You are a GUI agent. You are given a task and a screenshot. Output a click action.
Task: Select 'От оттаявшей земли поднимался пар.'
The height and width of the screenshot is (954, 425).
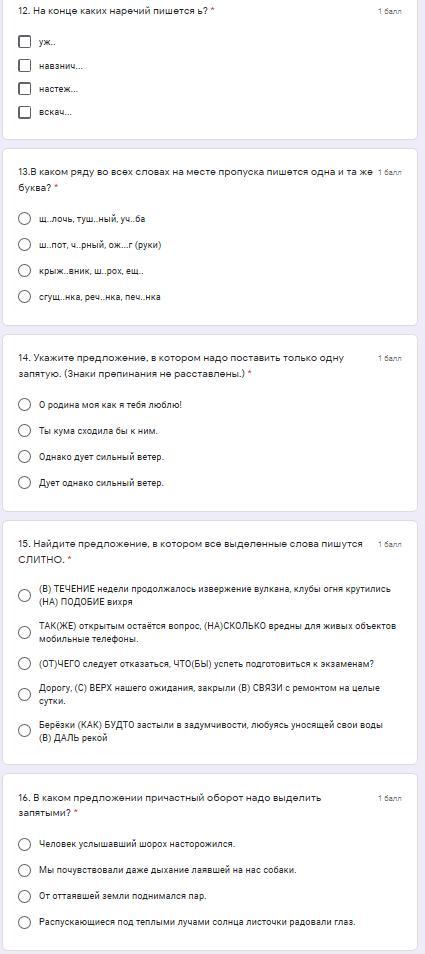pyautogui.click(x=24, y=896)
